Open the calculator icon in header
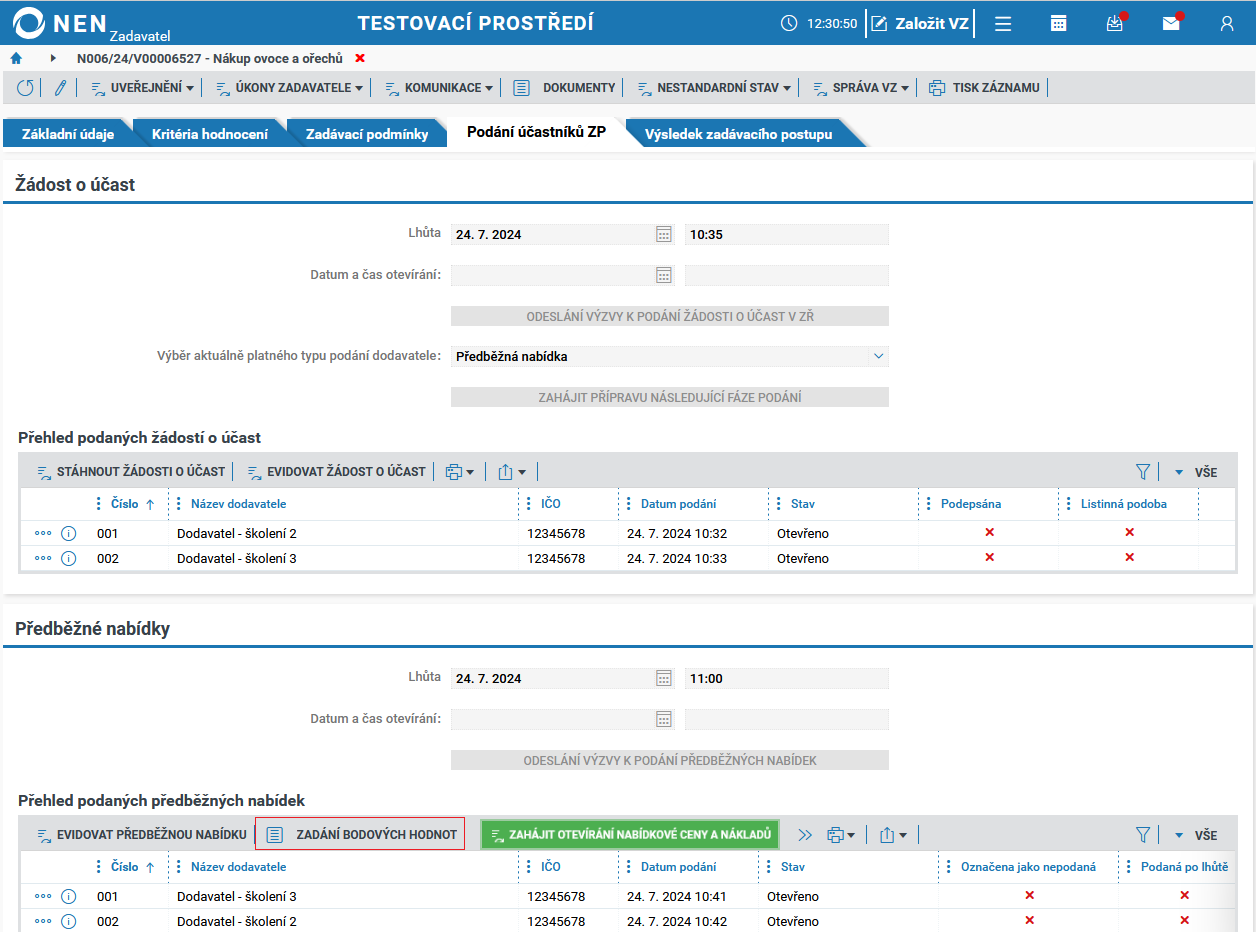This screenshot has height=932, width=1256. point(1059,23)
